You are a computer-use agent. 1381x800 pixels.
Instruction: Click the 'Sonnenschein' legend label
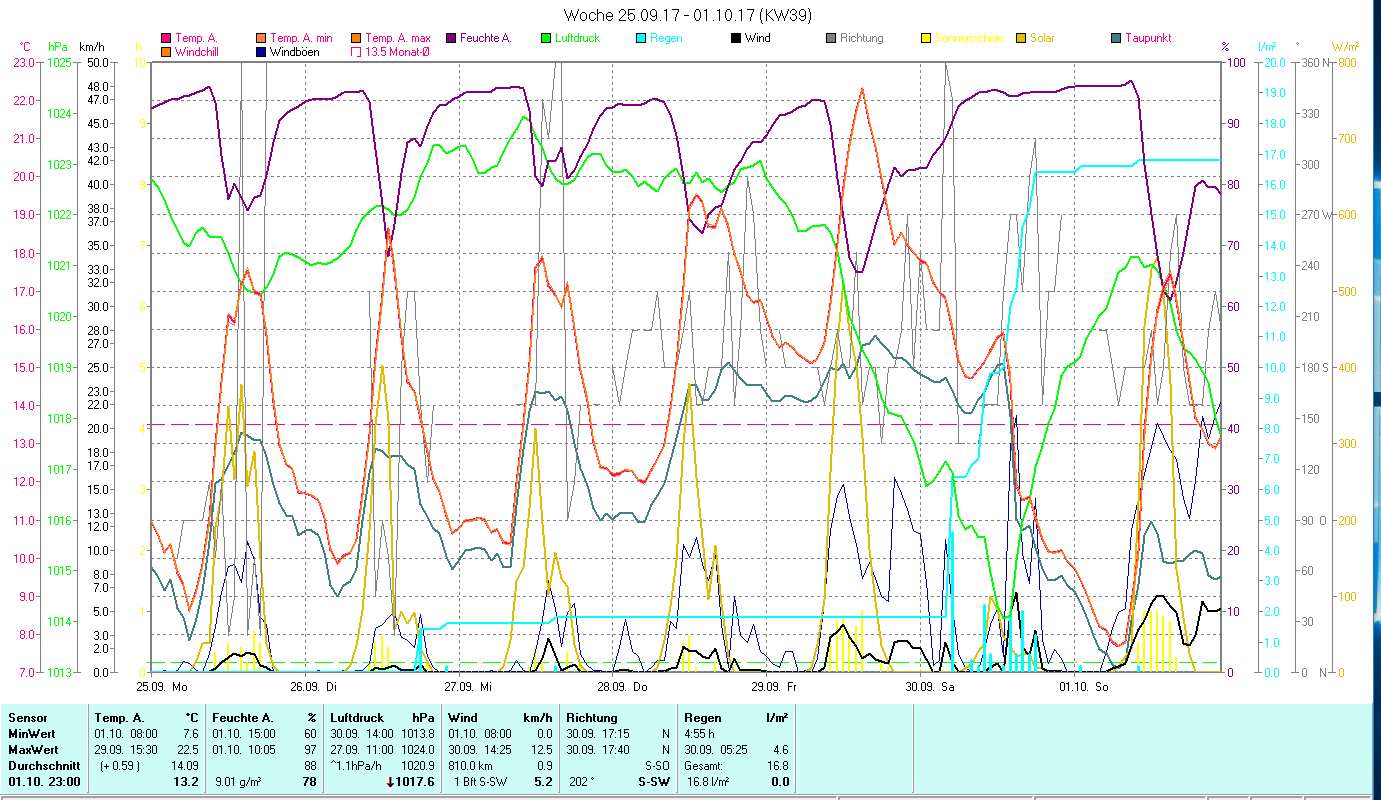pos(968,38)
